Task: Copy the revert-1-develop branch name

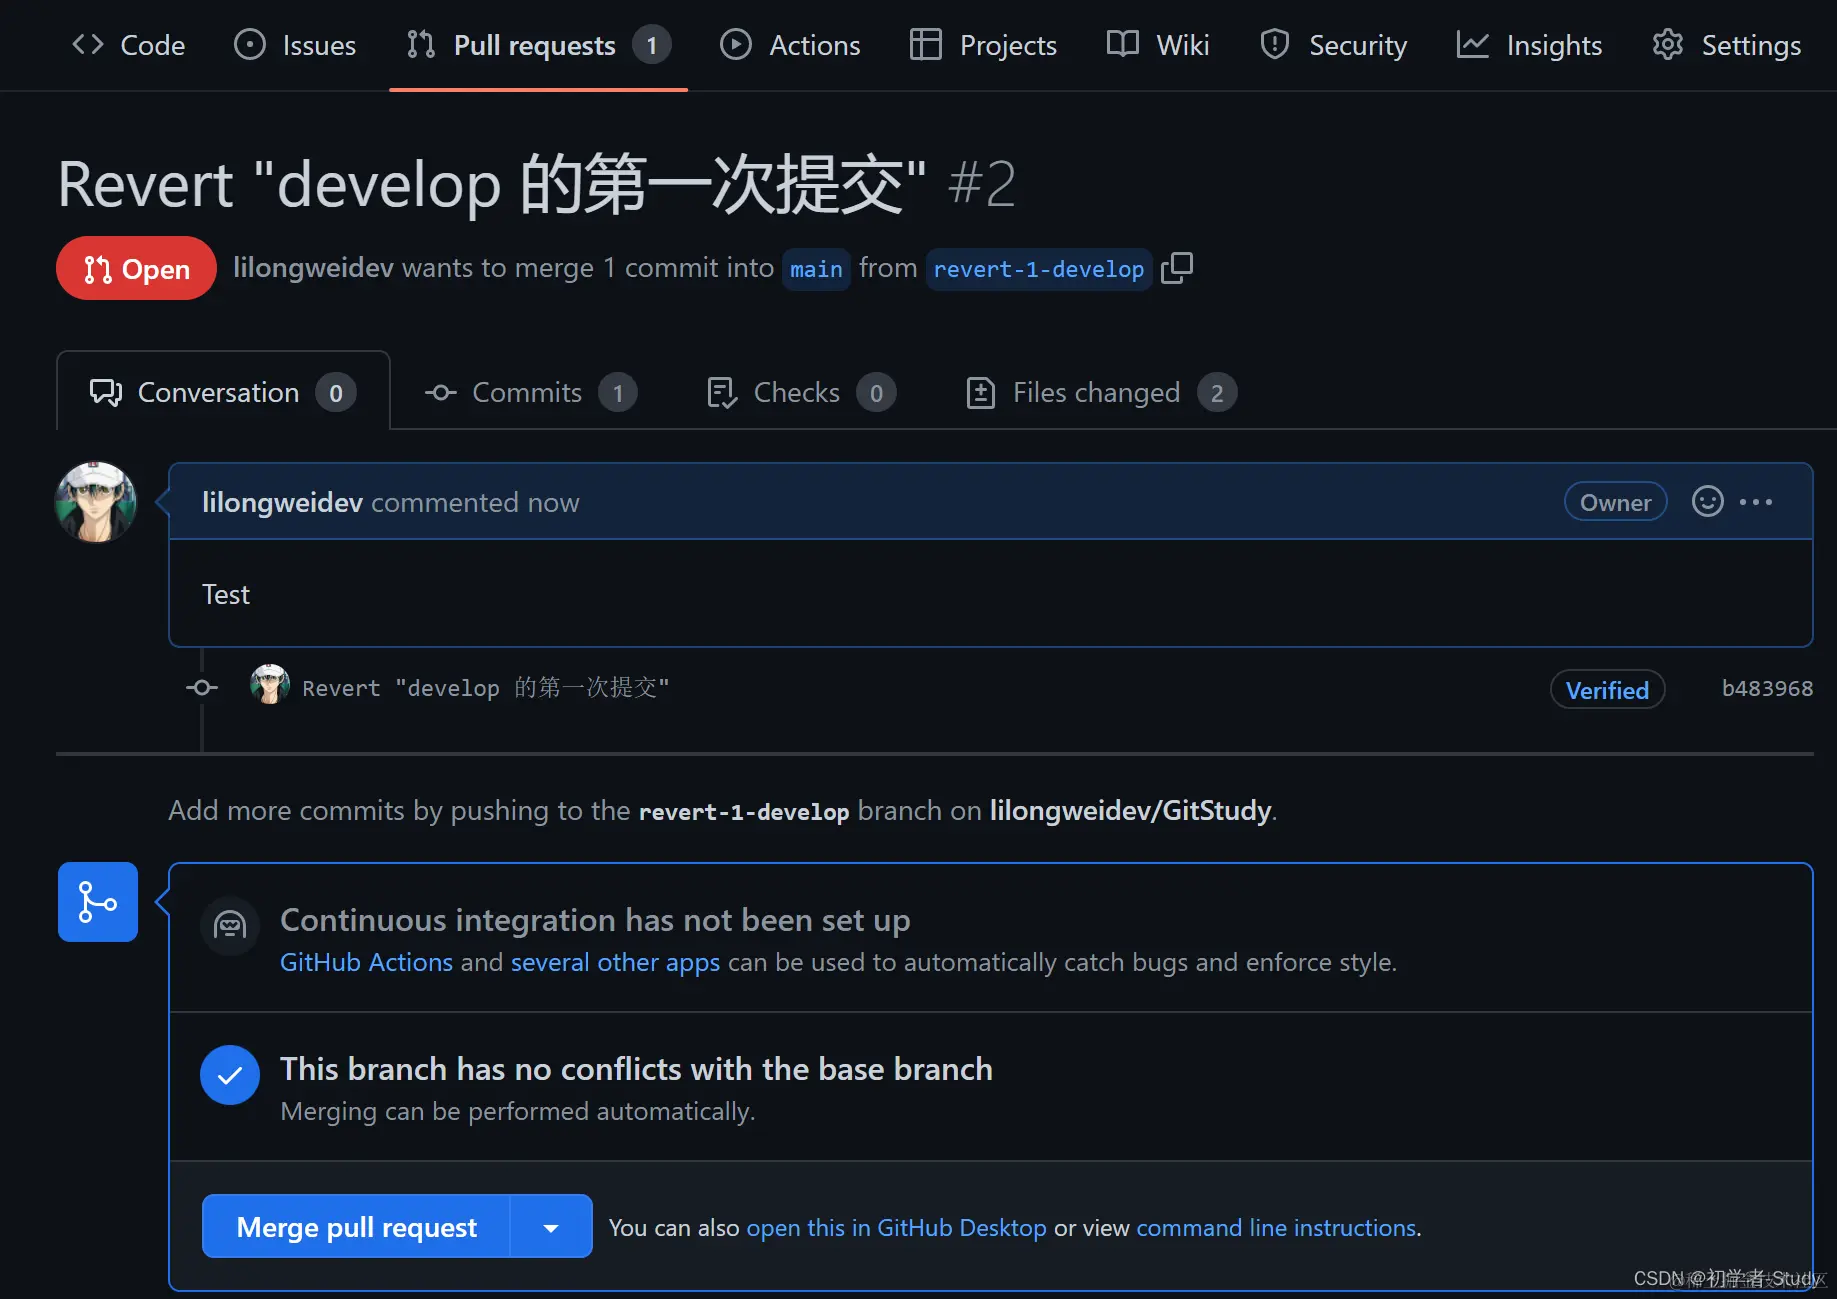Action: coord(1177,268)
